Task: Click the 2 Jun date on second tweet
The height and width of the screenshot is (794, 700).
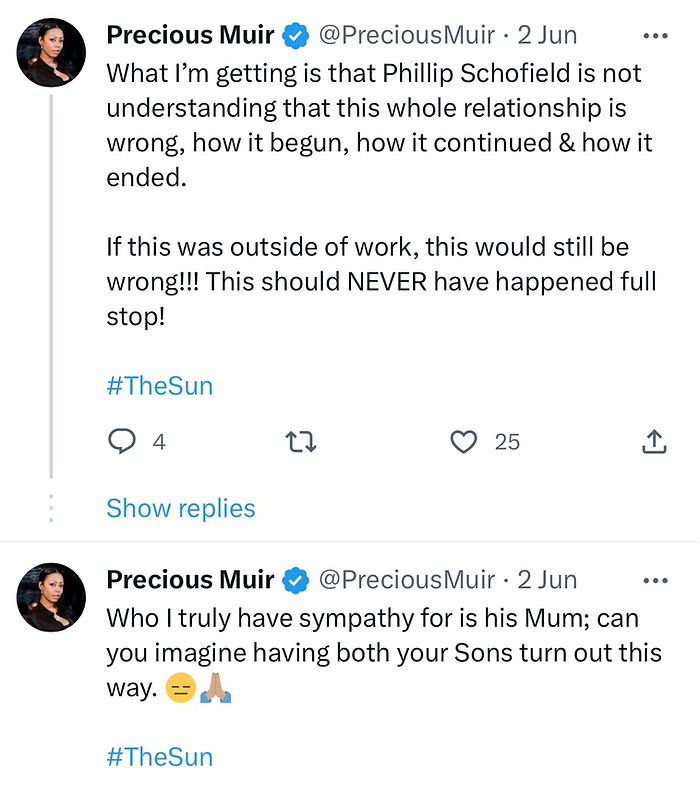Action: 547,580
